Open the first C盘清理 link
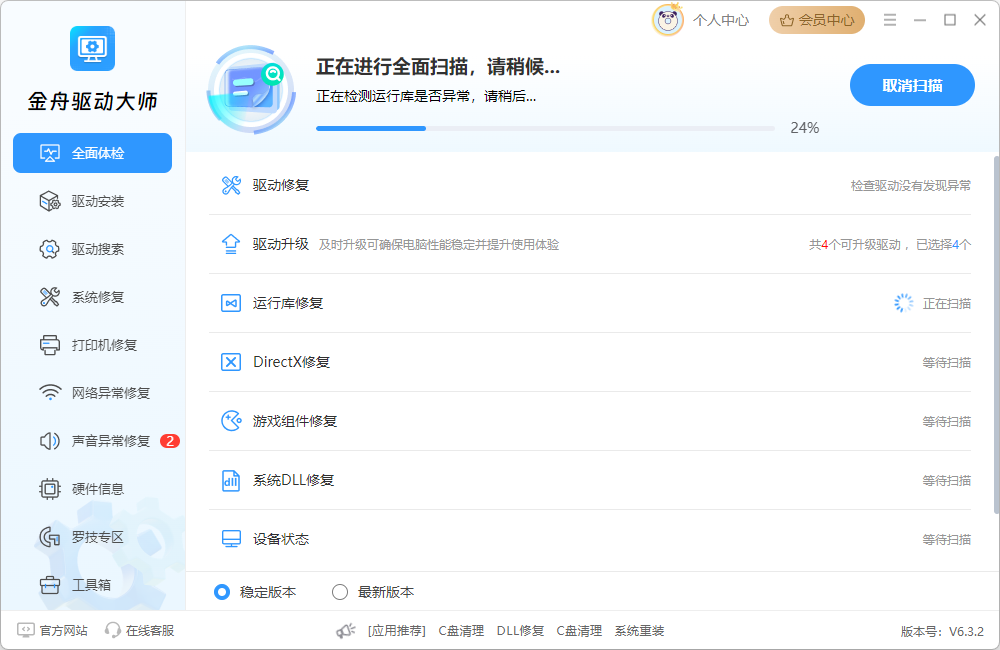This screenshot has height=650, width=1000. 461,631
